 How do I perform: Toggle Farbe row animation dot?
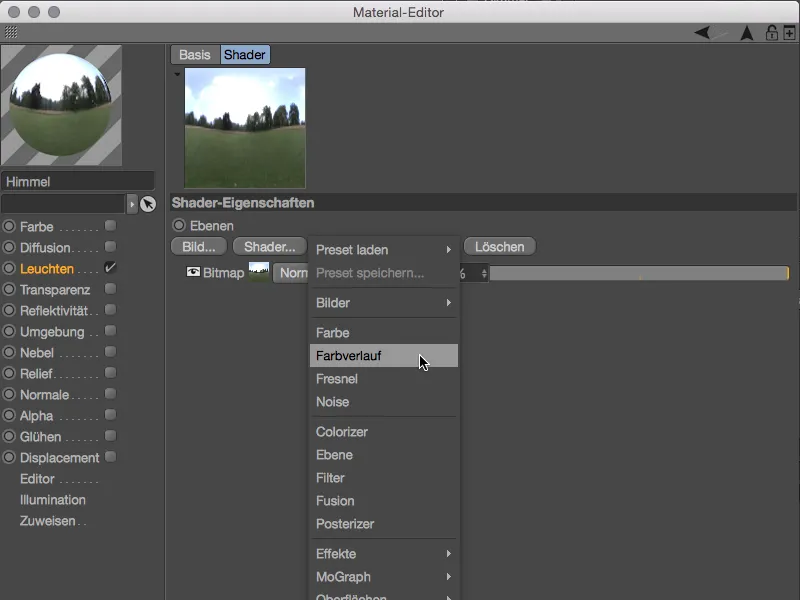[x=9, y=226]
